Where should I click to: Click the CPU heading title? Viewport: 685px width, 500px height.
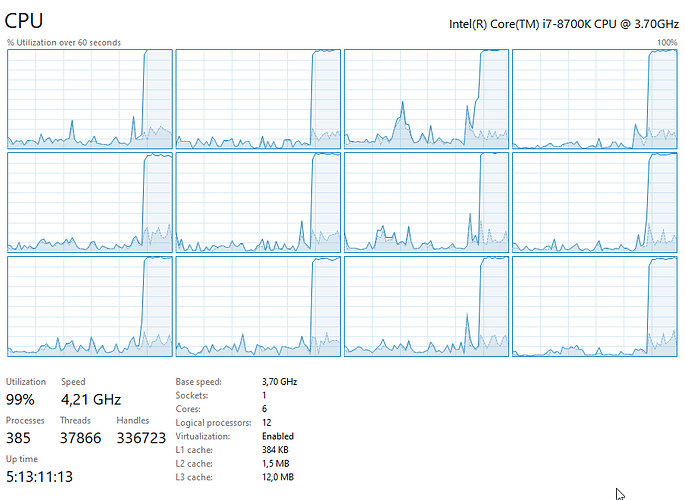(x=24, y=21)
